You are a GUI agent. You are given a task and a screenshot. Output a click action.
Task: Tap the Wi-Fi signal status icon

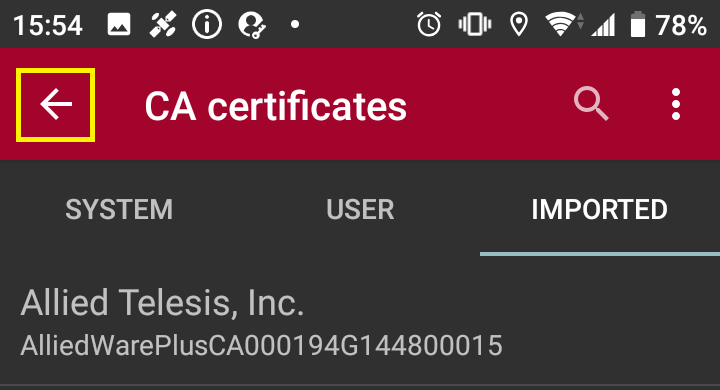(x=563, y=24)
